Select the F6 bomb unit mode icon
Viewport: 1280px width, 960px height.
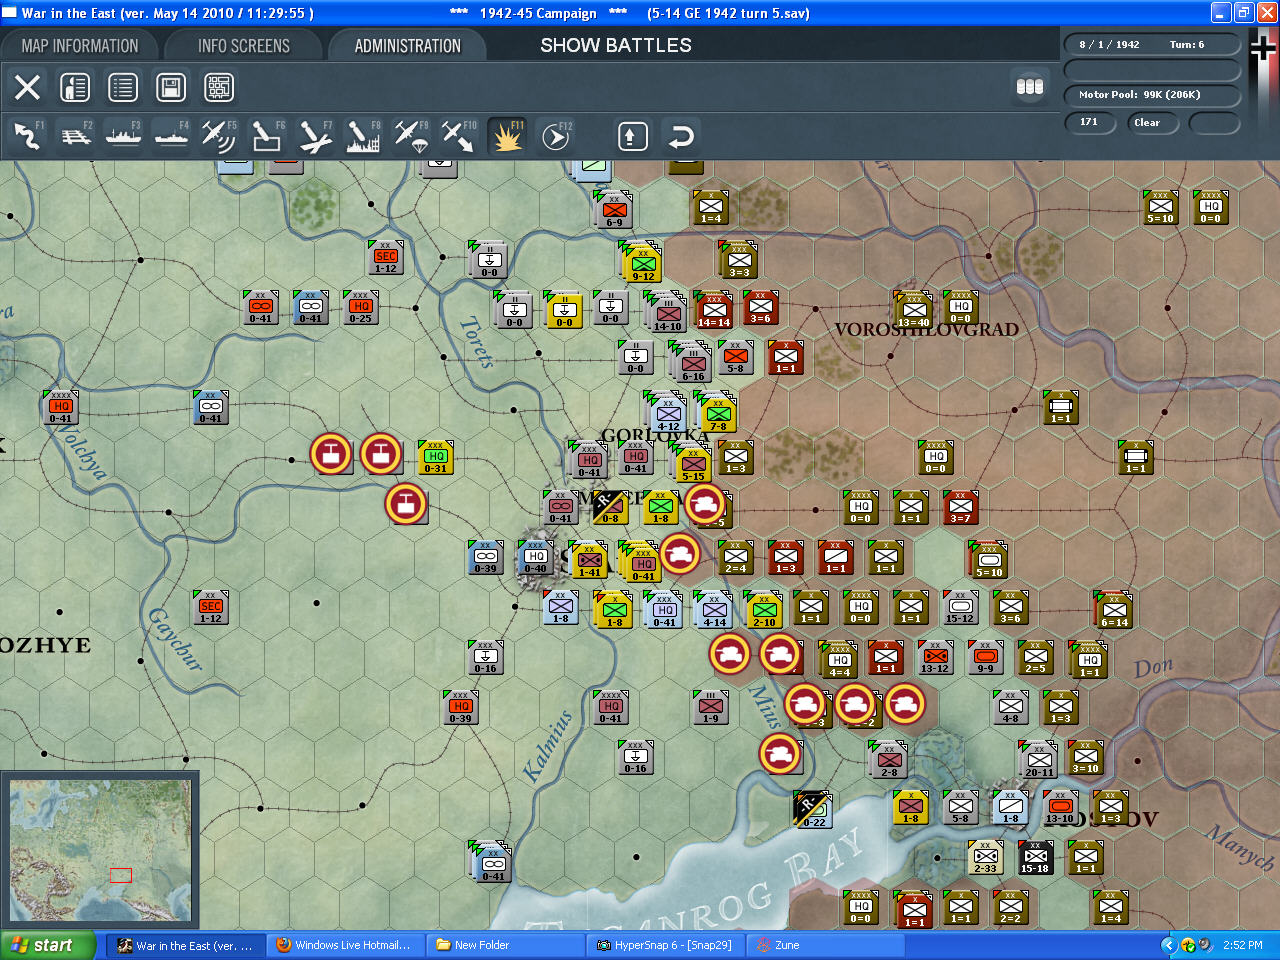(x=267, y=136)
